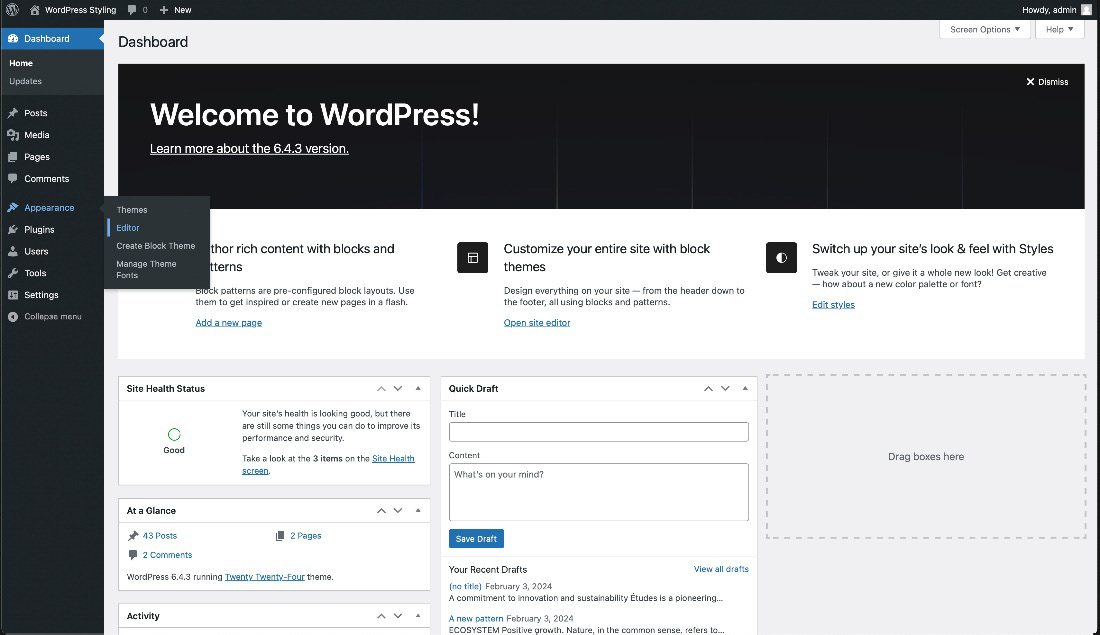
Task: Click the Plugins plug icon in sidebar
Action: (13, 229)
